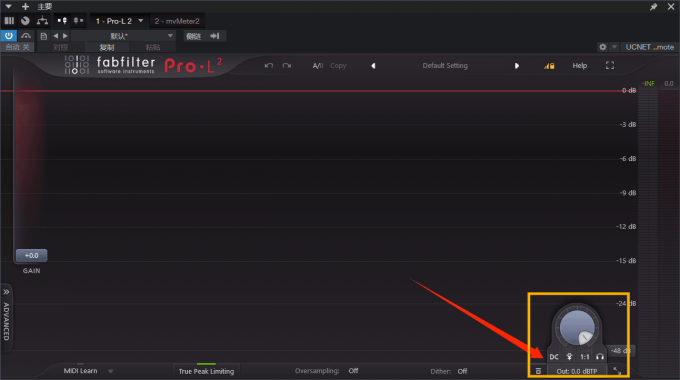Click the A/B compare button

point(318,66)
